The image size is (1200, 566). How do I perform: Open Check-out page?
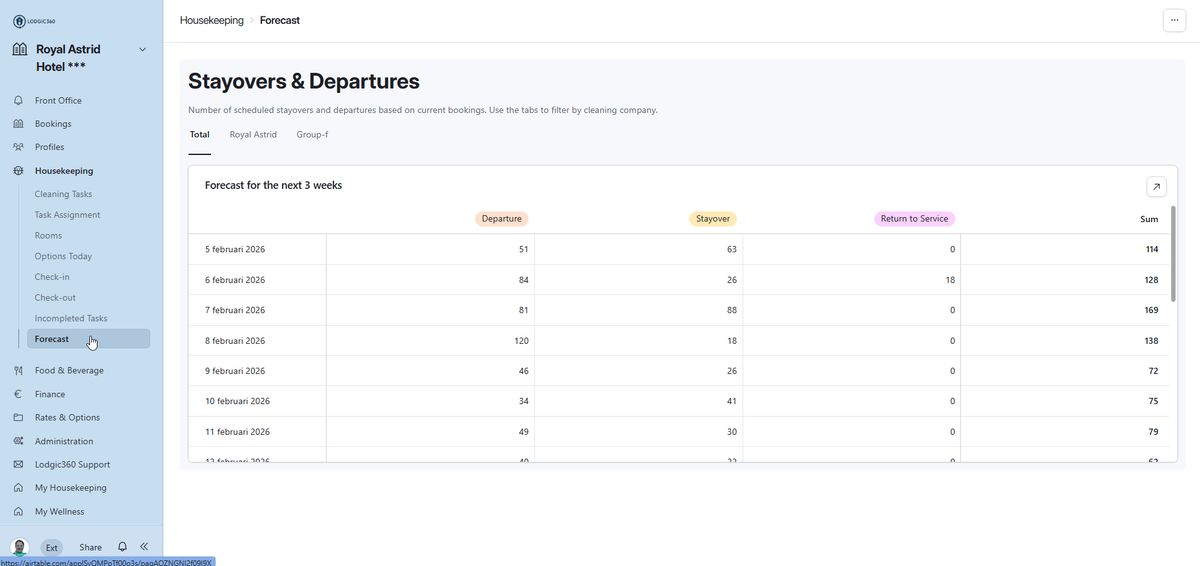point(55,298)
